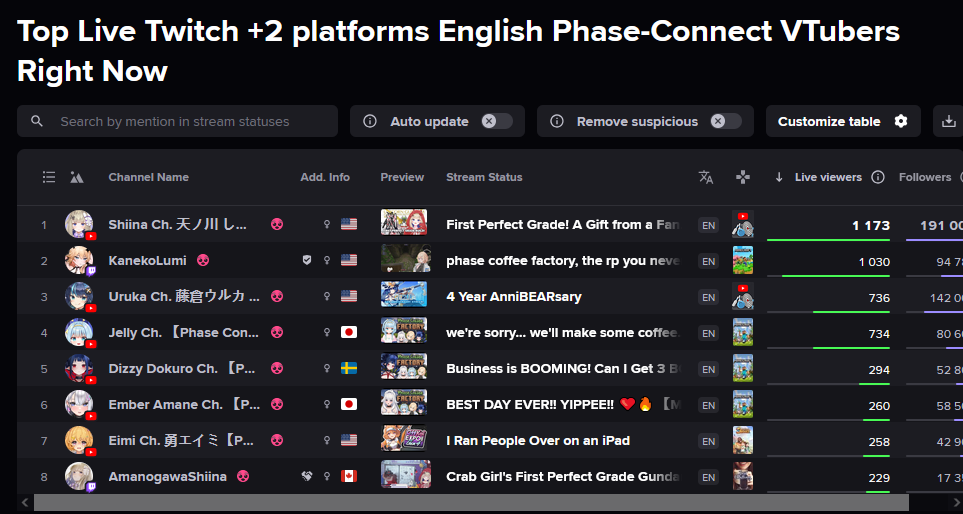Sort by Followers column header
The image size is (963, 514).
[925, 177]
